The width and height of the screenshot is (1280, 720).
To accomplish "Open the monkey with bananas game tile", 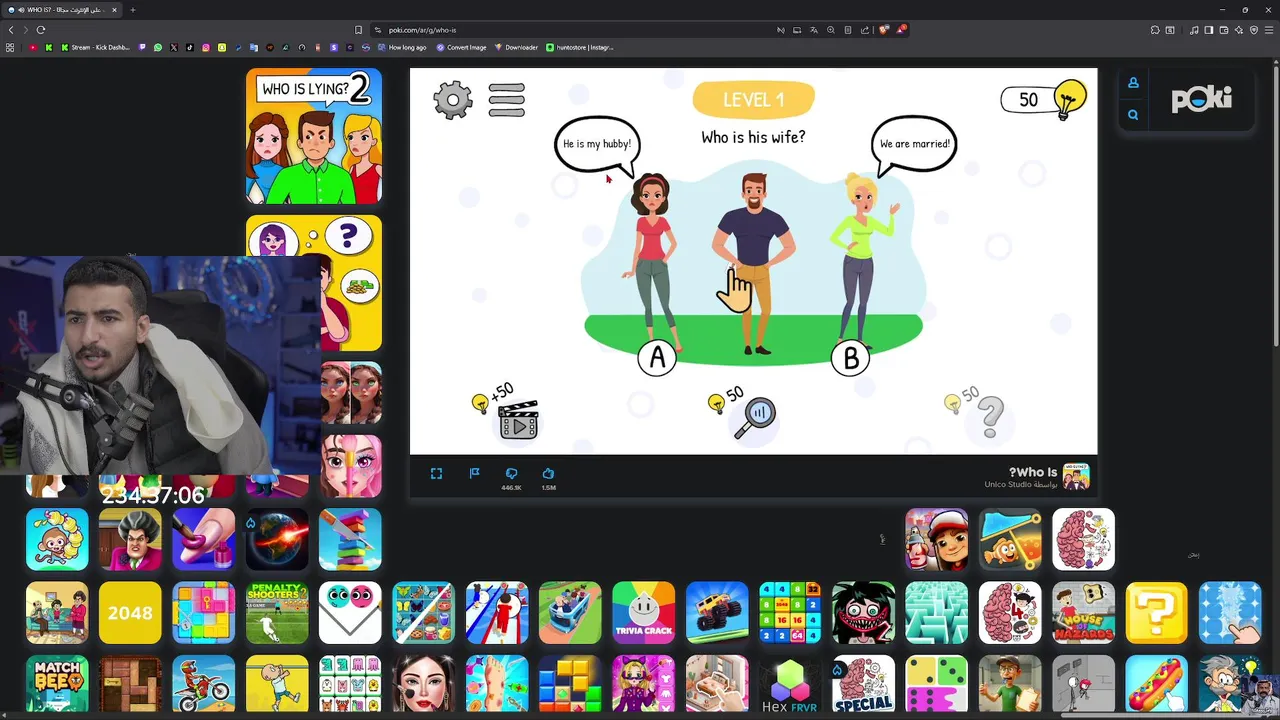I will click(x=57, y=539).
